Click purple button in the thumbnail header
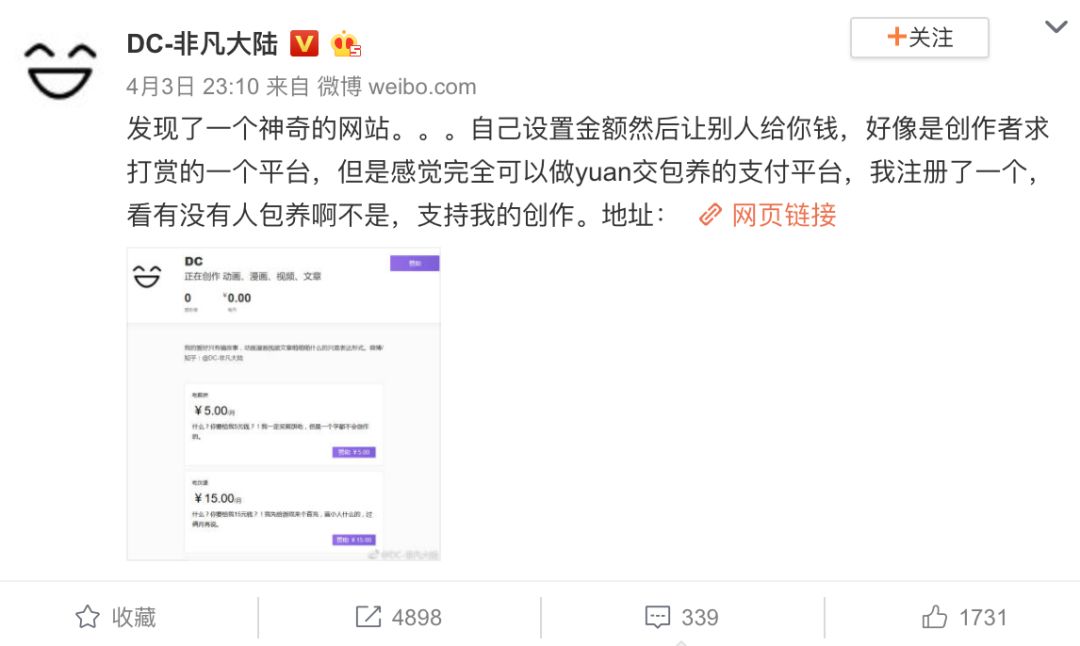The image size is (1080, 646). (x=415, y=263)
